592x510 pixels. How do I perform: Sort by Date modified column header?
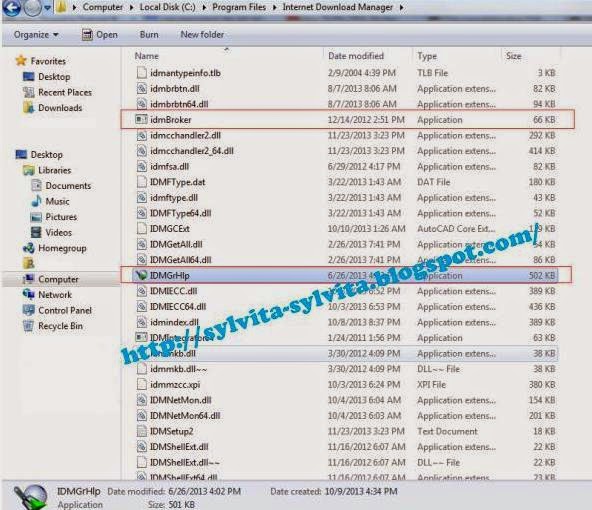pos(356,56)
